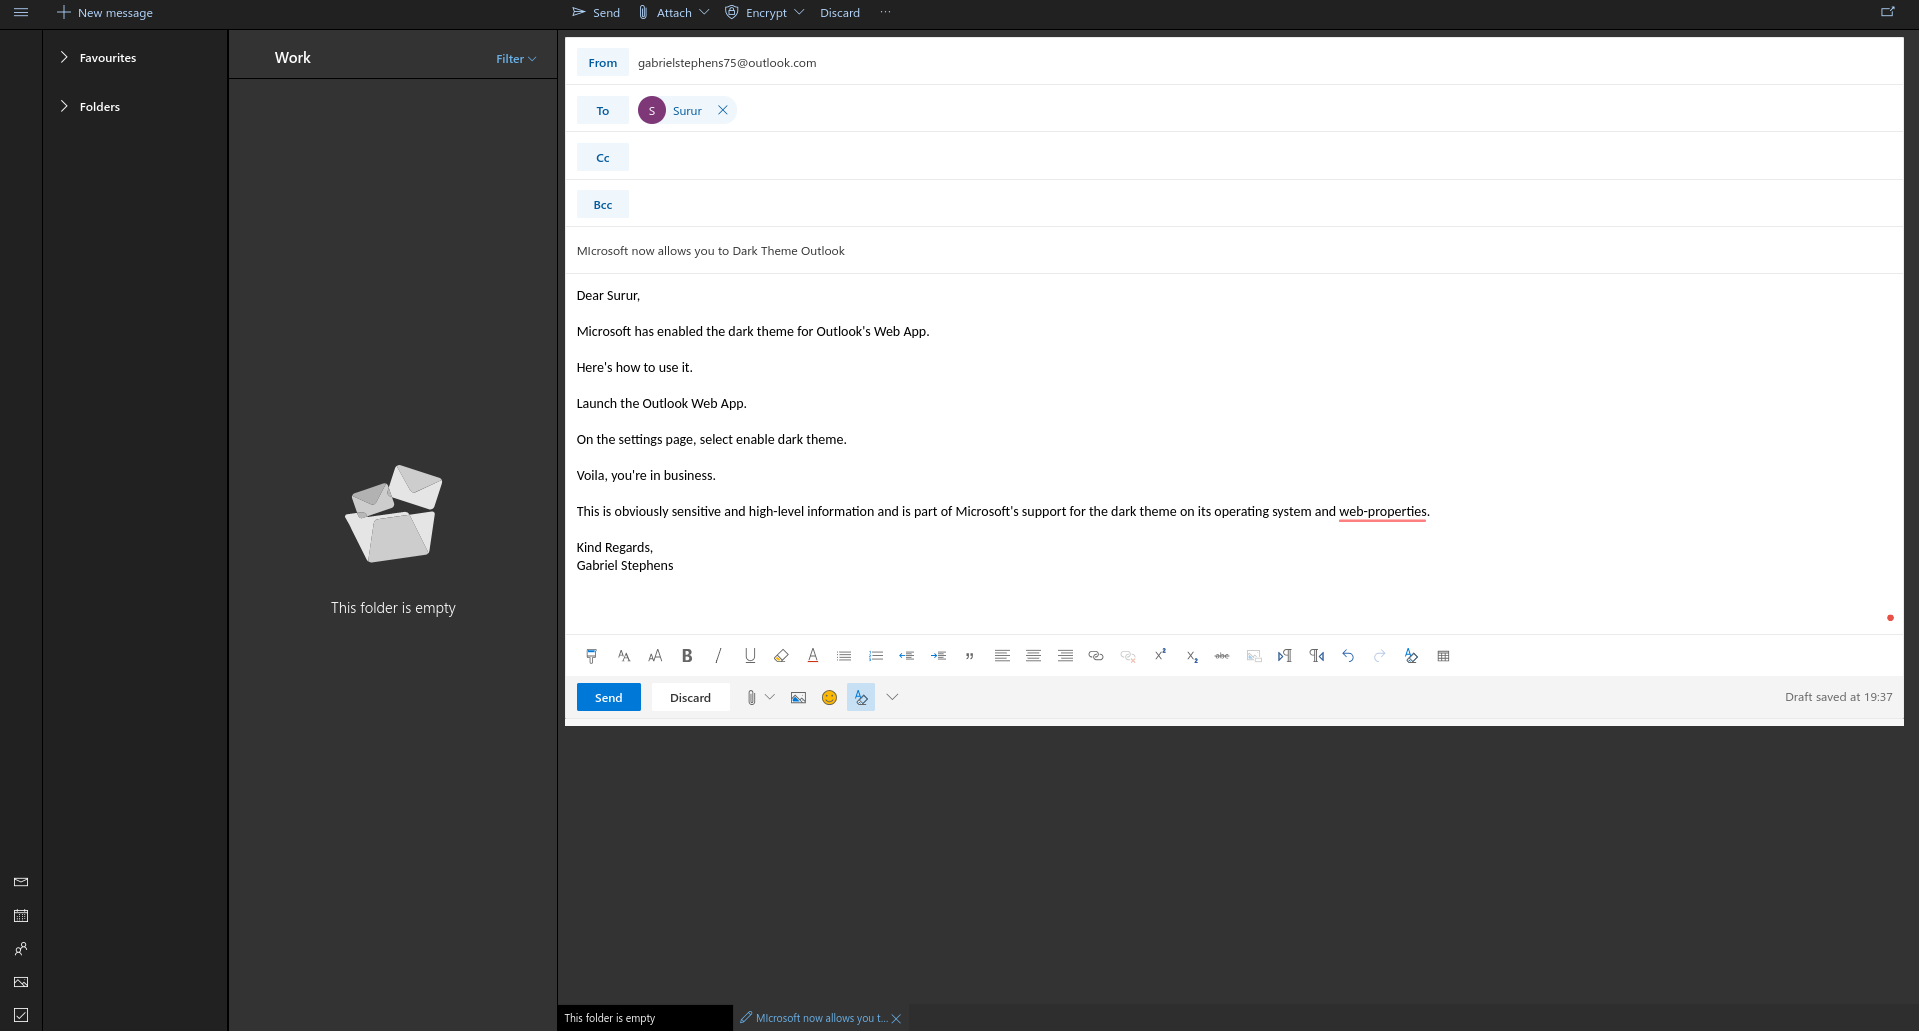This screenshot has width=1919, height=1031.
Task: Remove recipient Surur
Action: click(x=723, y=110)
